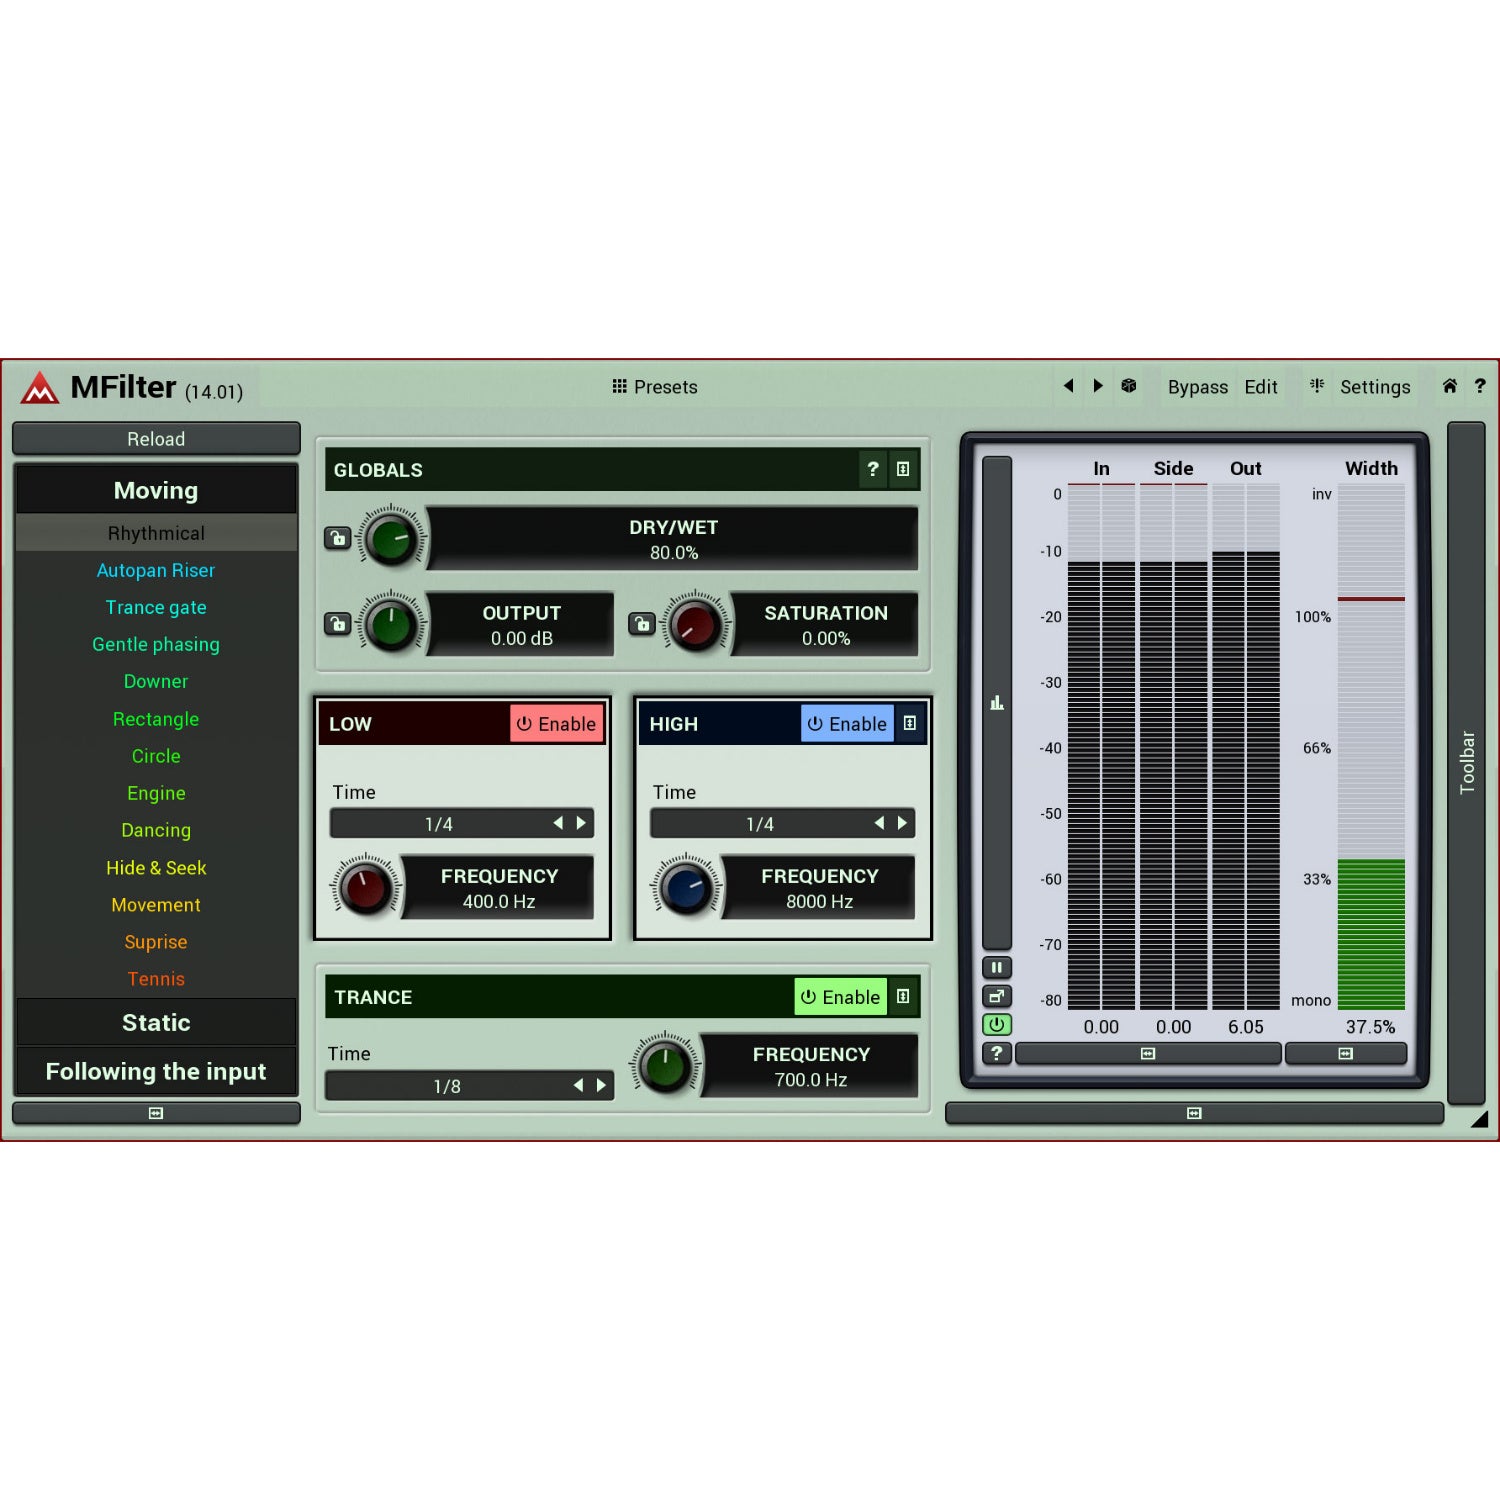
Task: Click the MFilter logo icon
Action: tap(40, 388)
